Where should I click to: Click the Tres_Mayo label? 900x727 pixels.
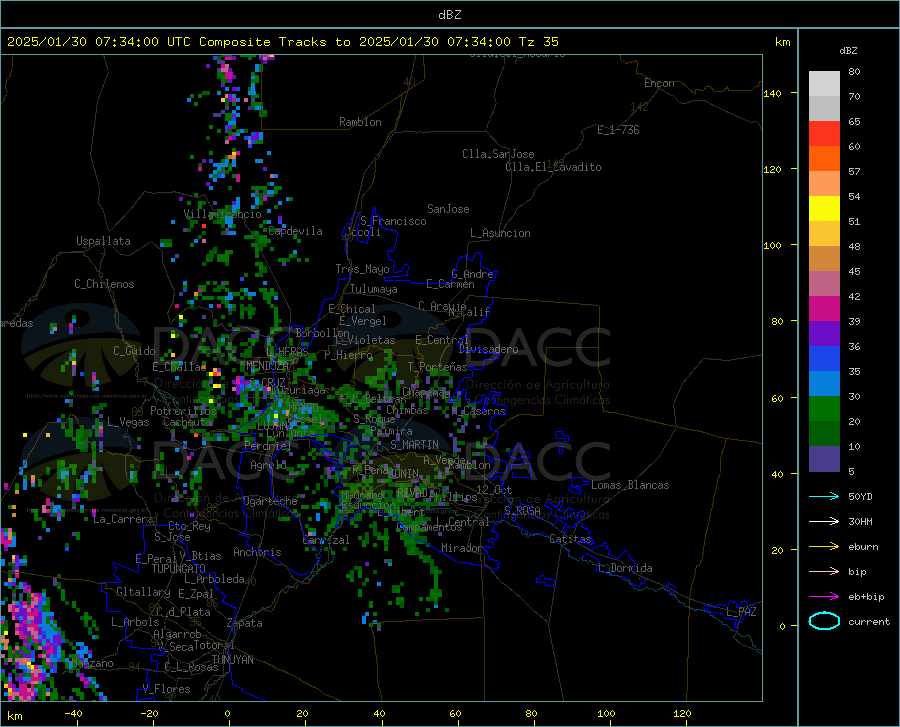point(362,269)
